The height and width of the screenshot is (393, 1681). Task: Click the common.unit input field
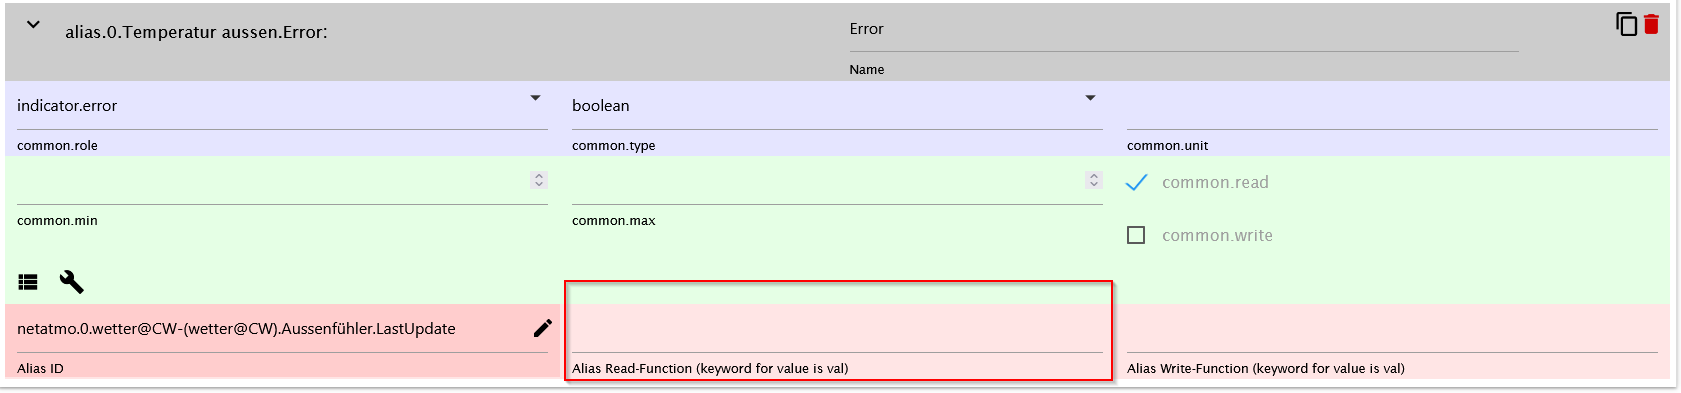[1392, 106]
